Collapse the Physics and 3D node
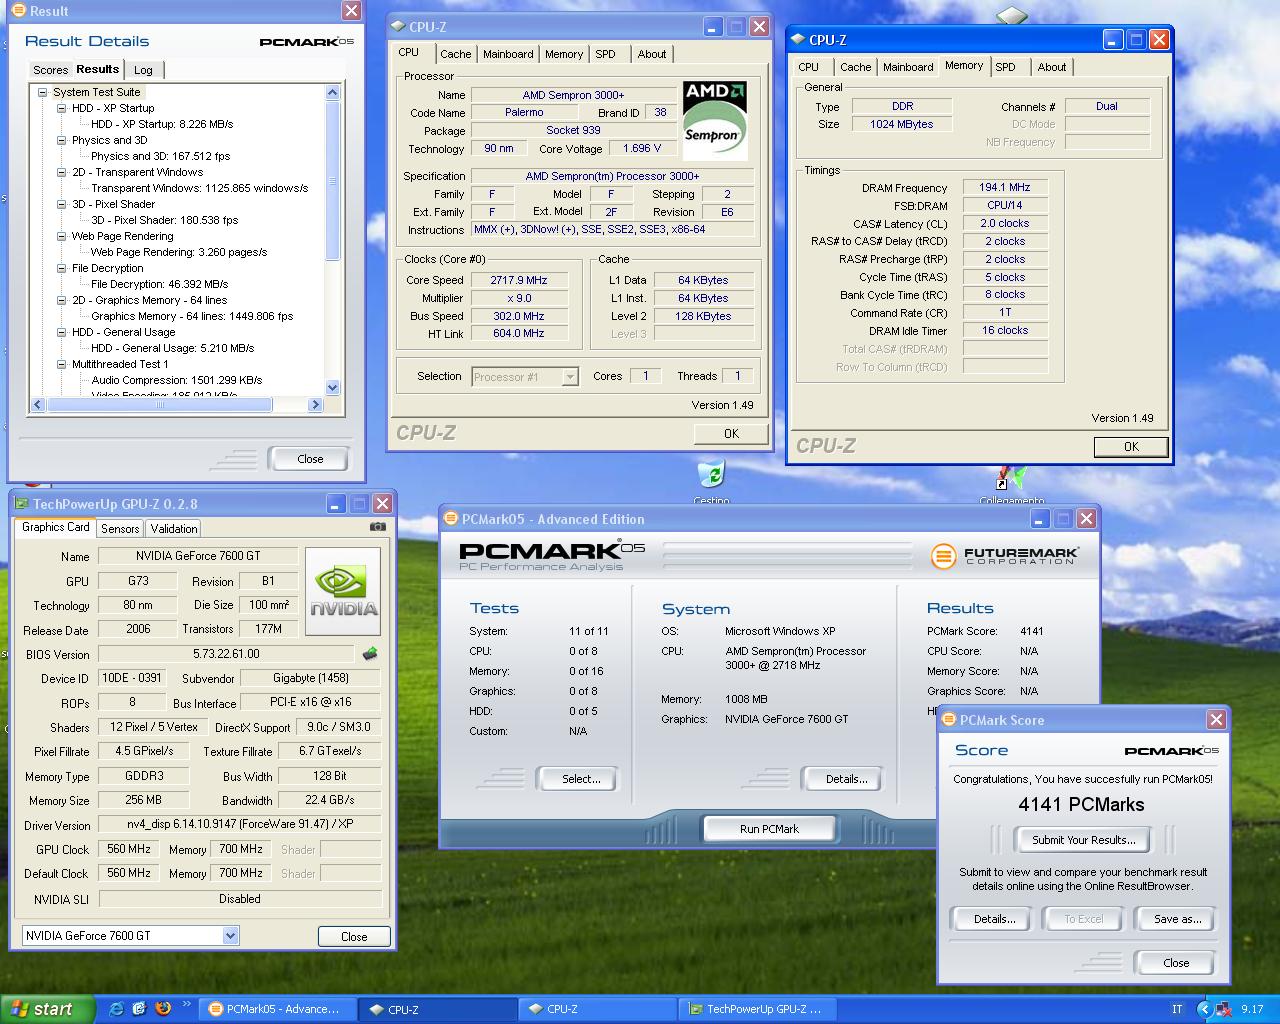 (61, 140)
